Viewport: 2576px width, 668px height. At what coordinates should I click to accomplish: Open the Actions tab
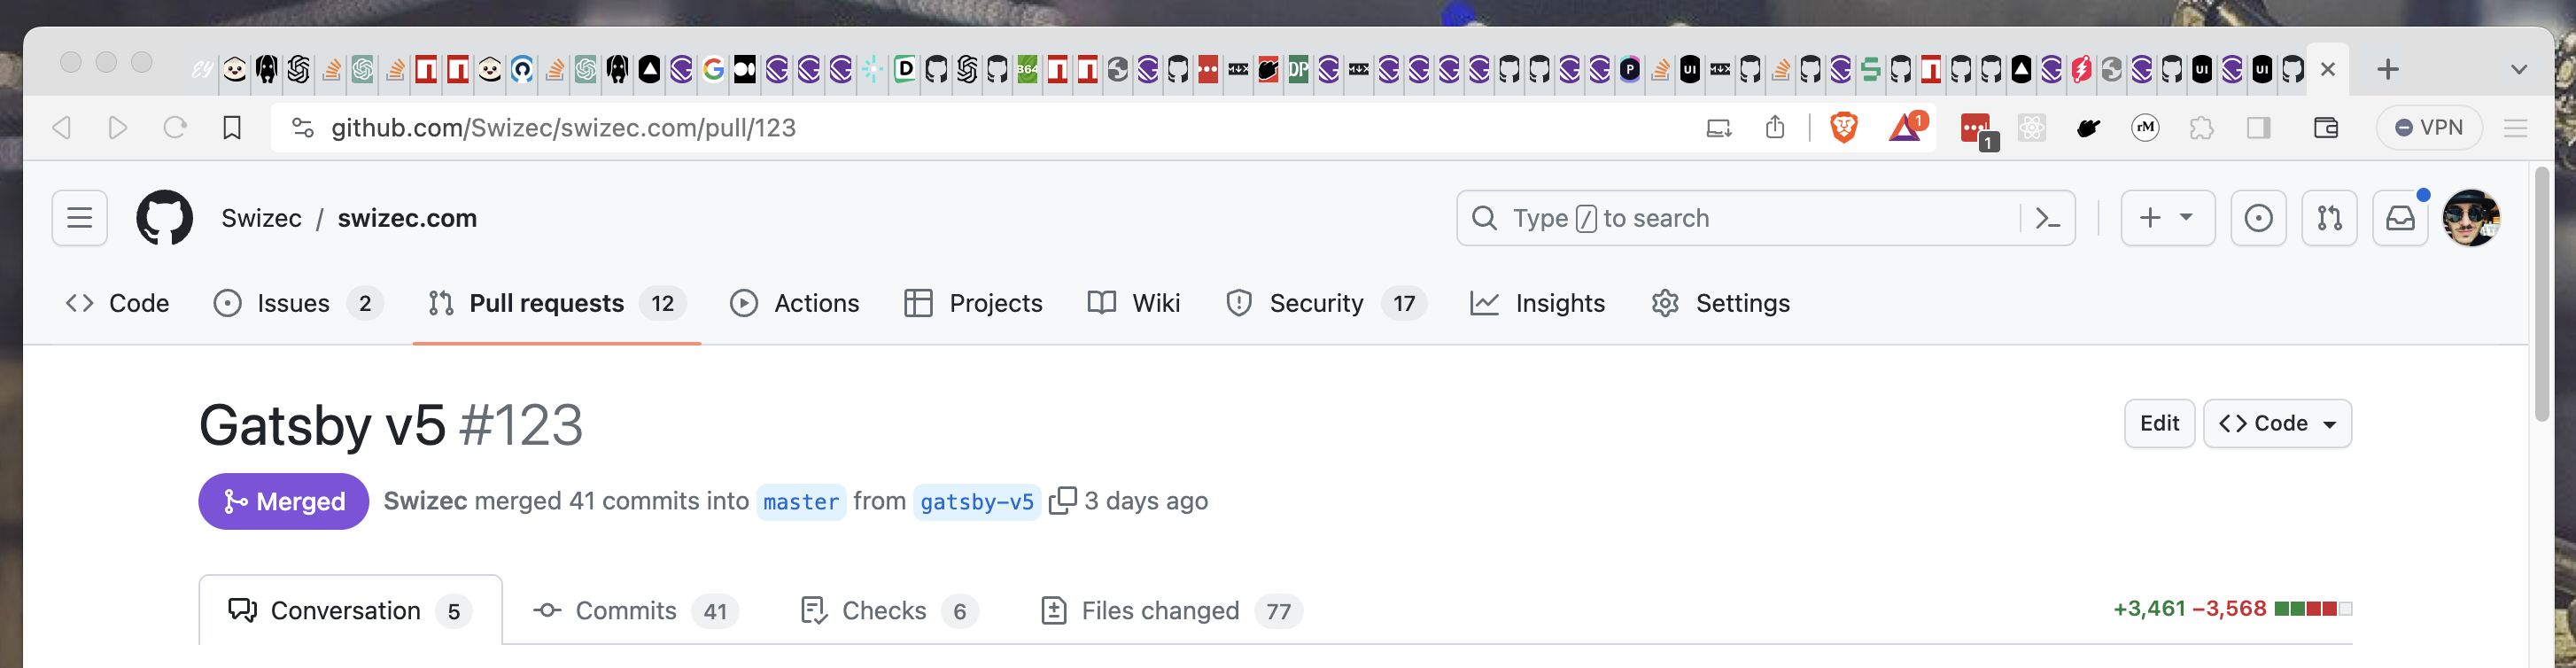click(x=795, y=303)
